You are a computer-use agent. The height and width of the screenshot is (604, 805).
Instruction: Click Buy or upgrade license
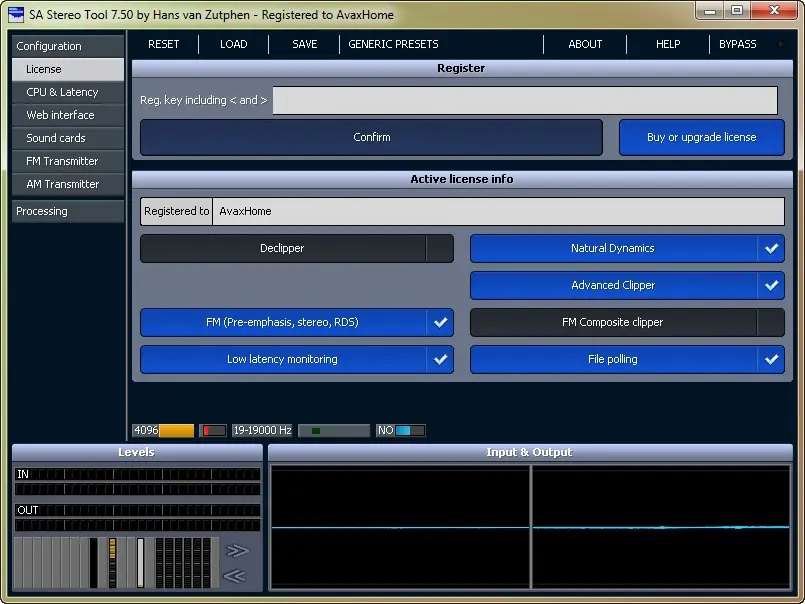pyautogui.click(x=702, y=138)
